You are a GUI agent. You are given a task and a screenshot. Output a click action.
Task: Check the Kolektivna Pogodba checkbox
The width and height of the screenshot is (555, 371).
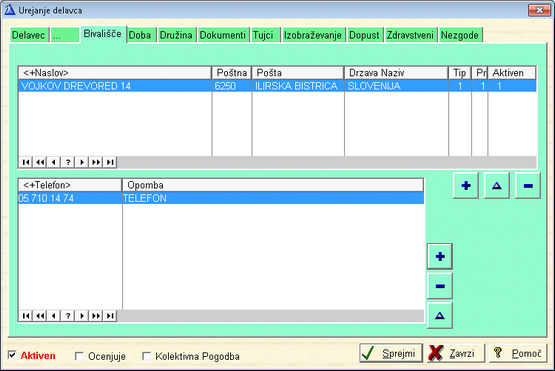[146, 356]
